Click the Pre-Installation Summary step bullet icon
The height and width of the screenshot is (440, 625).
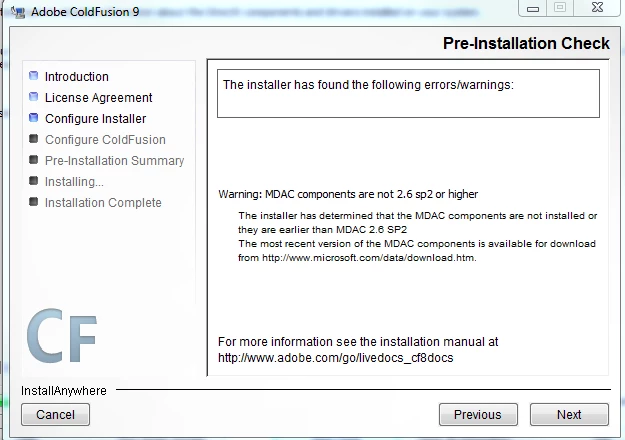pyautogui.click(x=34, y=160)
